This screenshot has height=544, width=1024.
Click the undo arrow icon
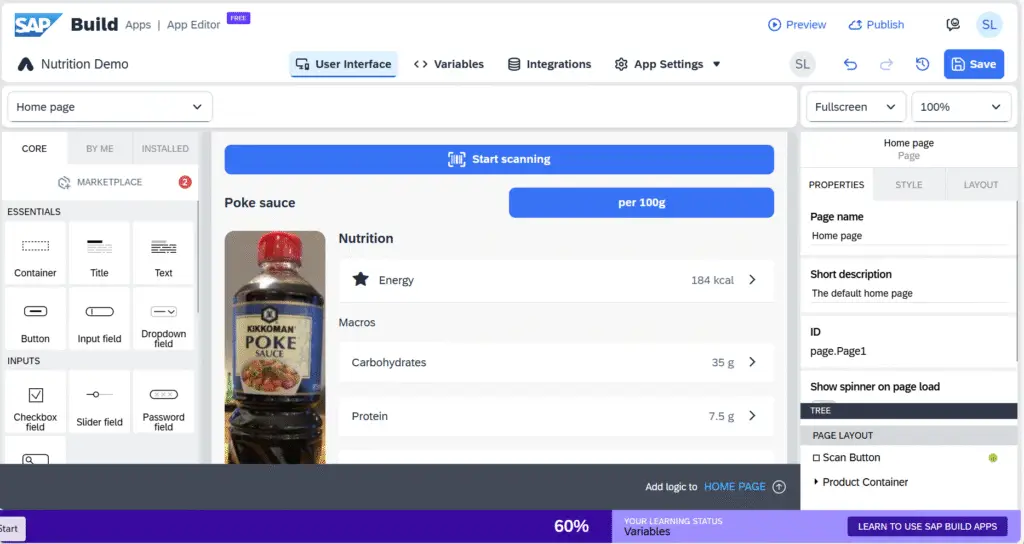(x=850, y=64)
